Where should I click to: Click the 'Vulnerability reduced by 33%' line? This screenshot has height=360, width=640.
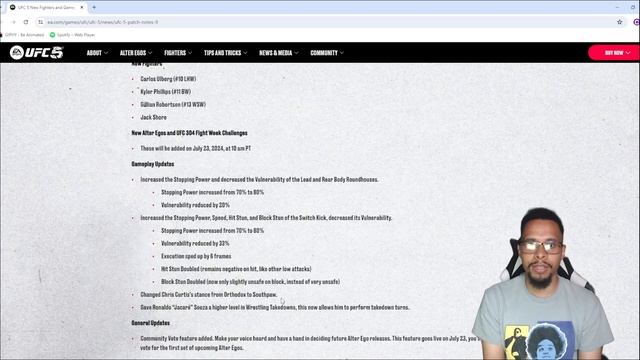195,243
